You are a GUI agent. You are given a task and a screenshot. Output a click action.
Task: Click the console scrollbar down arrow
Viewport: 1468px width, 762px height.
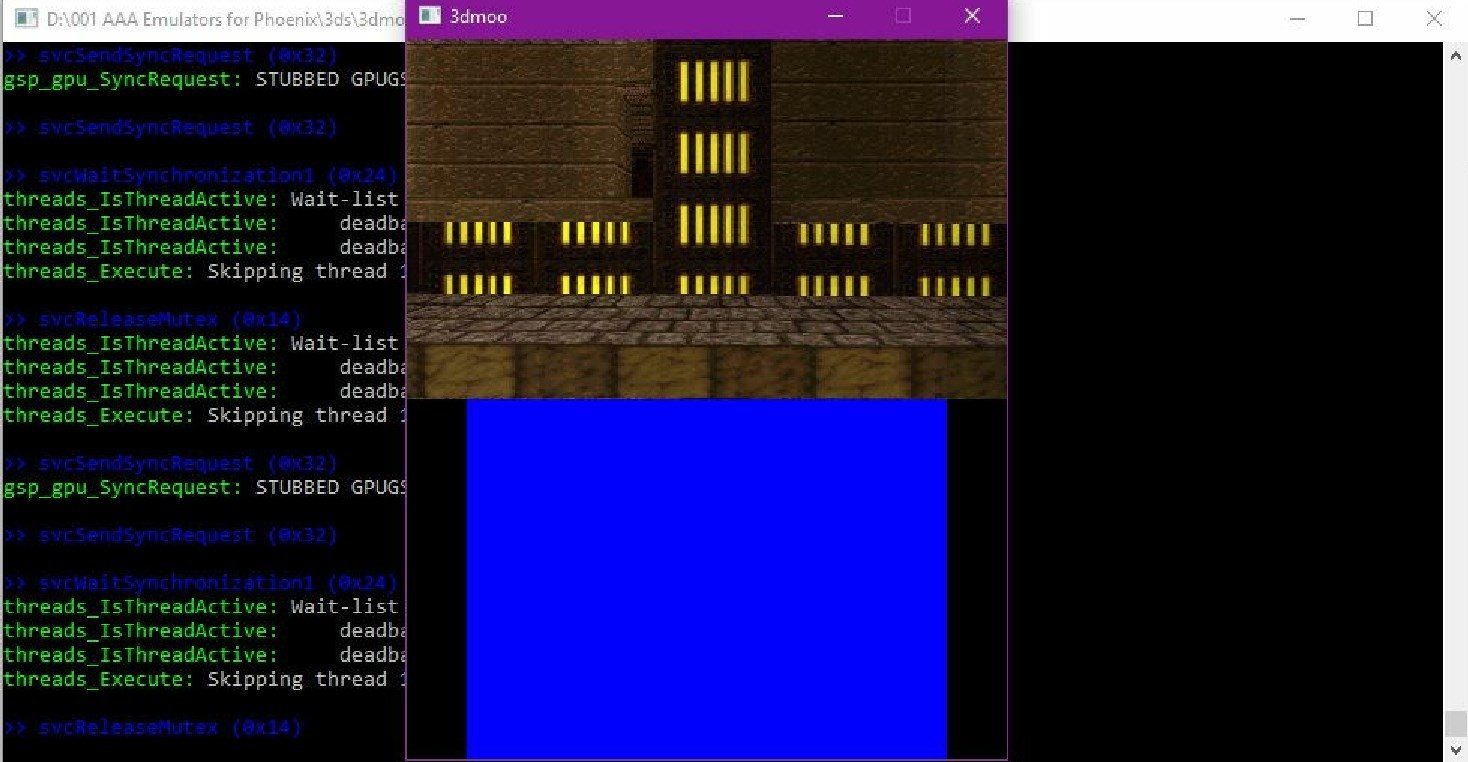click(1457, 749)
